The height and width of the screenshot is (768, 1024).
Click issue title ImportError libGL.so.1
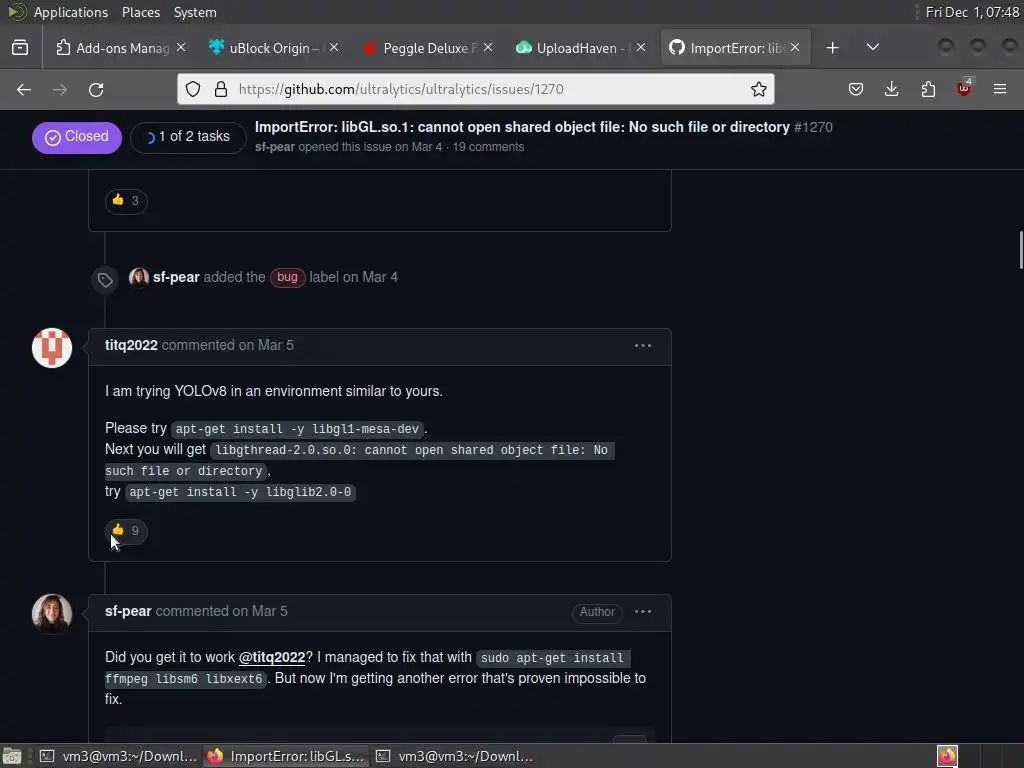tap(522, 127)
